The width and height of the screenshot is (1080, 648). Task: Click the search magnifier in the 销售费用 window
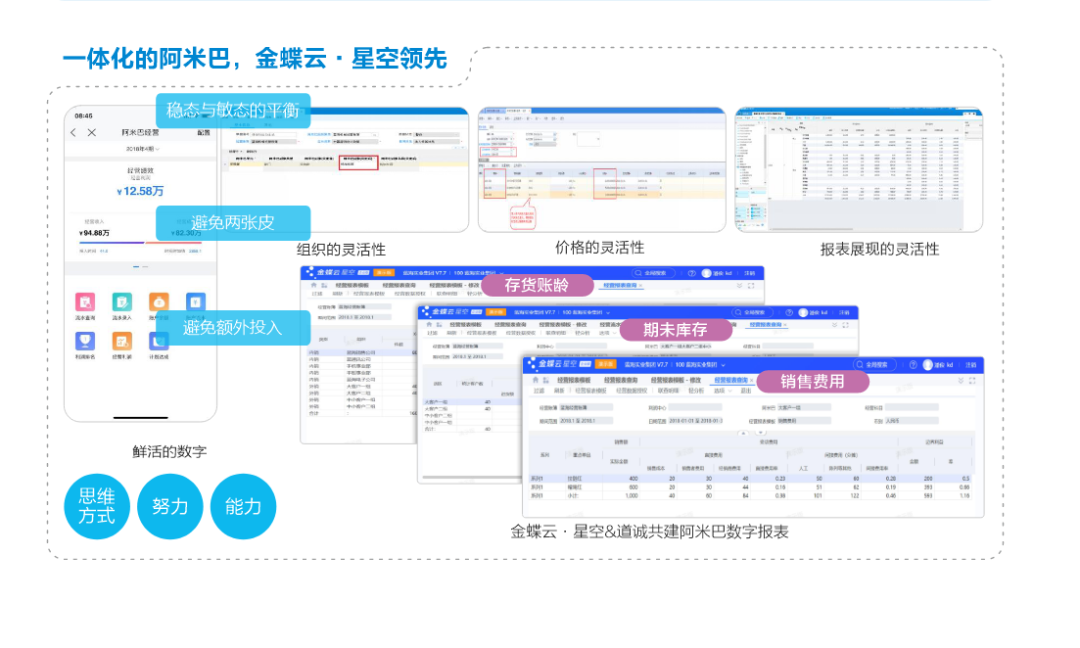(x=860, y=365)
